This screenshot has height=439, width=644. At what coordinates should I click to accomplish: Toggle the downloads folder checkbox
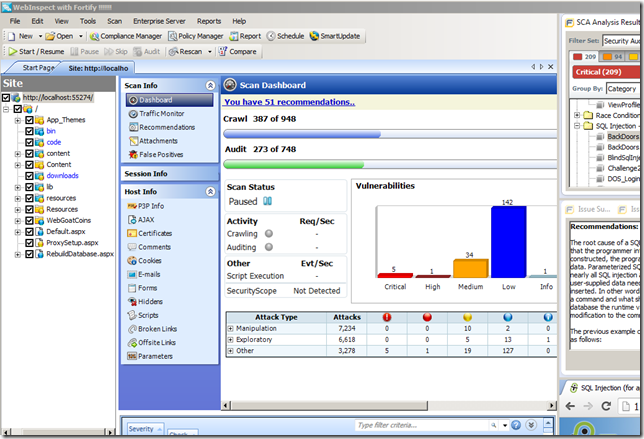point(29,175)
